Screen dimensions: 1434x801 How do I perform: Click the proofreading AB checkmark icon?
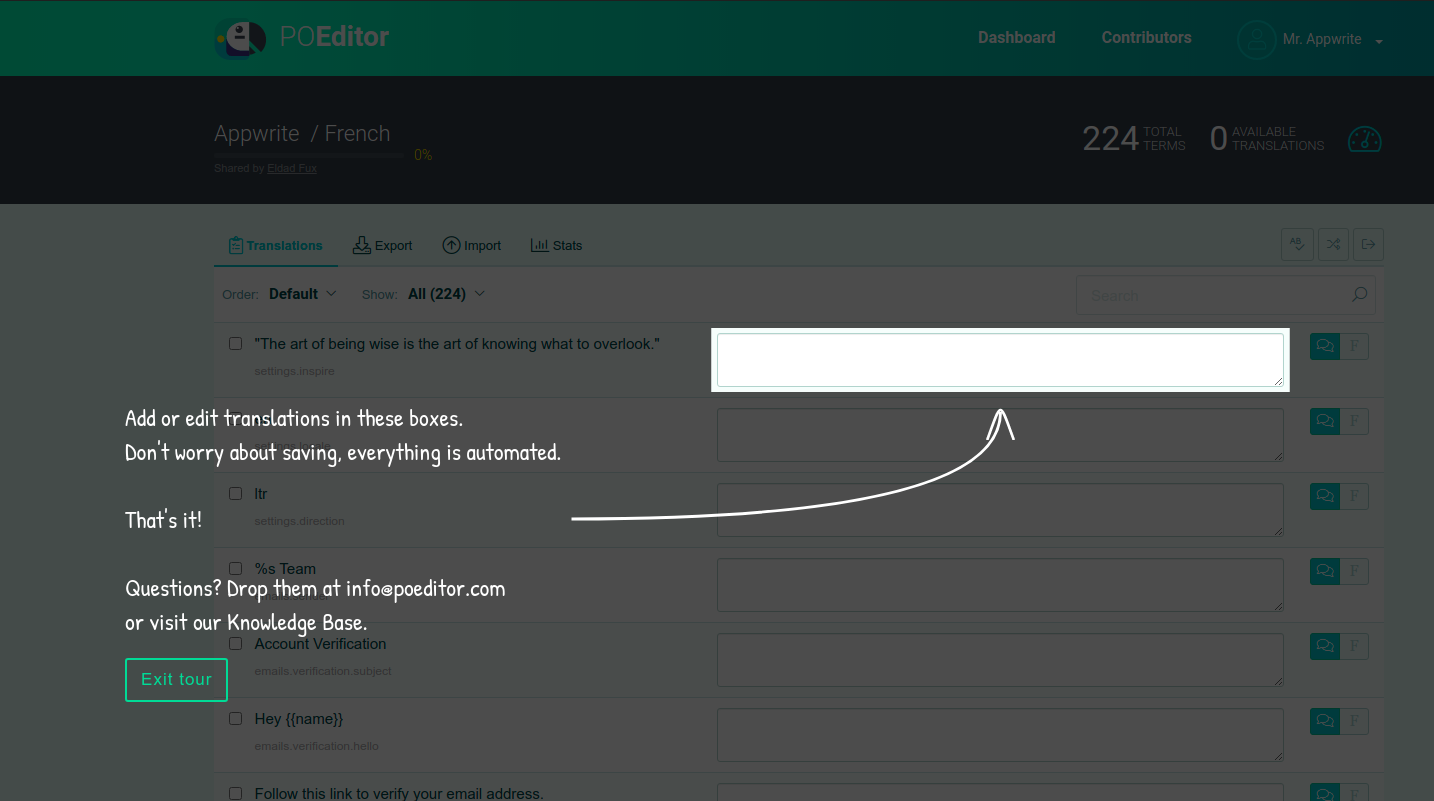point(1297,245)
